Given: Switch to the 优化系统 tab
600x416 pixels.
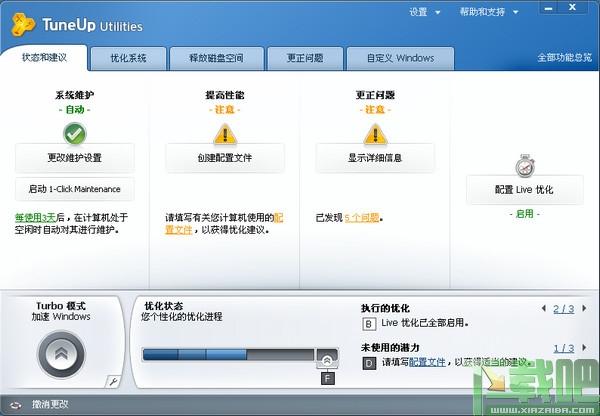Looking at the screenshot, I should [x=128, y=58].
